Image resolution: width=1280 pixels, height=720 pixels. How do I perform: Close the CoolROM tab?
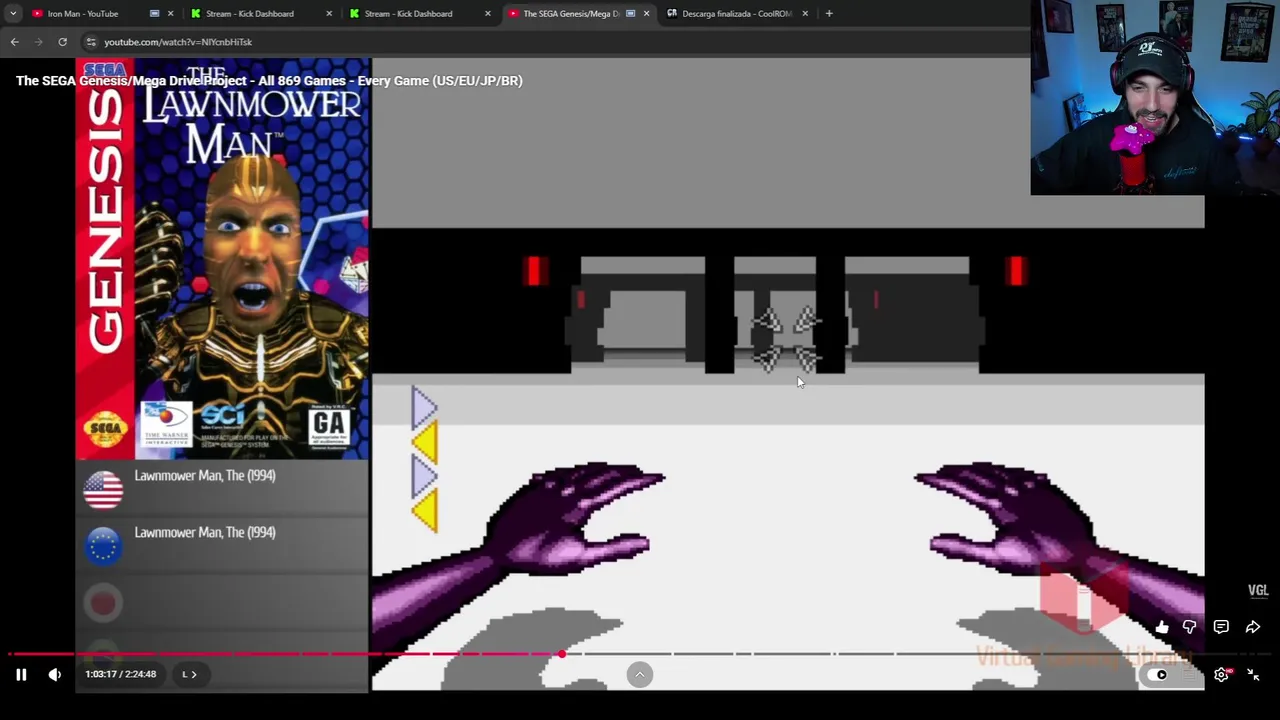pyautogui.click(x=805, y=14)
